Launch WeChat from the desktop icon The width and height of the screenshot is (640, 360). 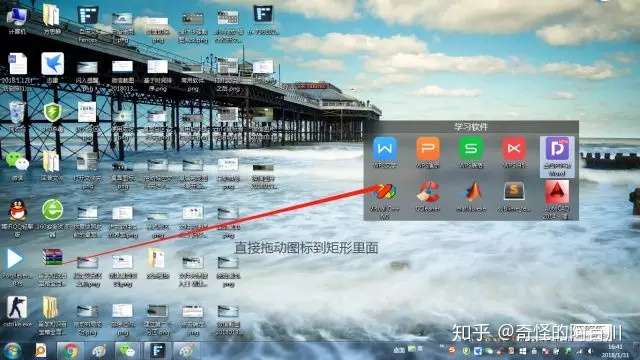coord(17,161)
